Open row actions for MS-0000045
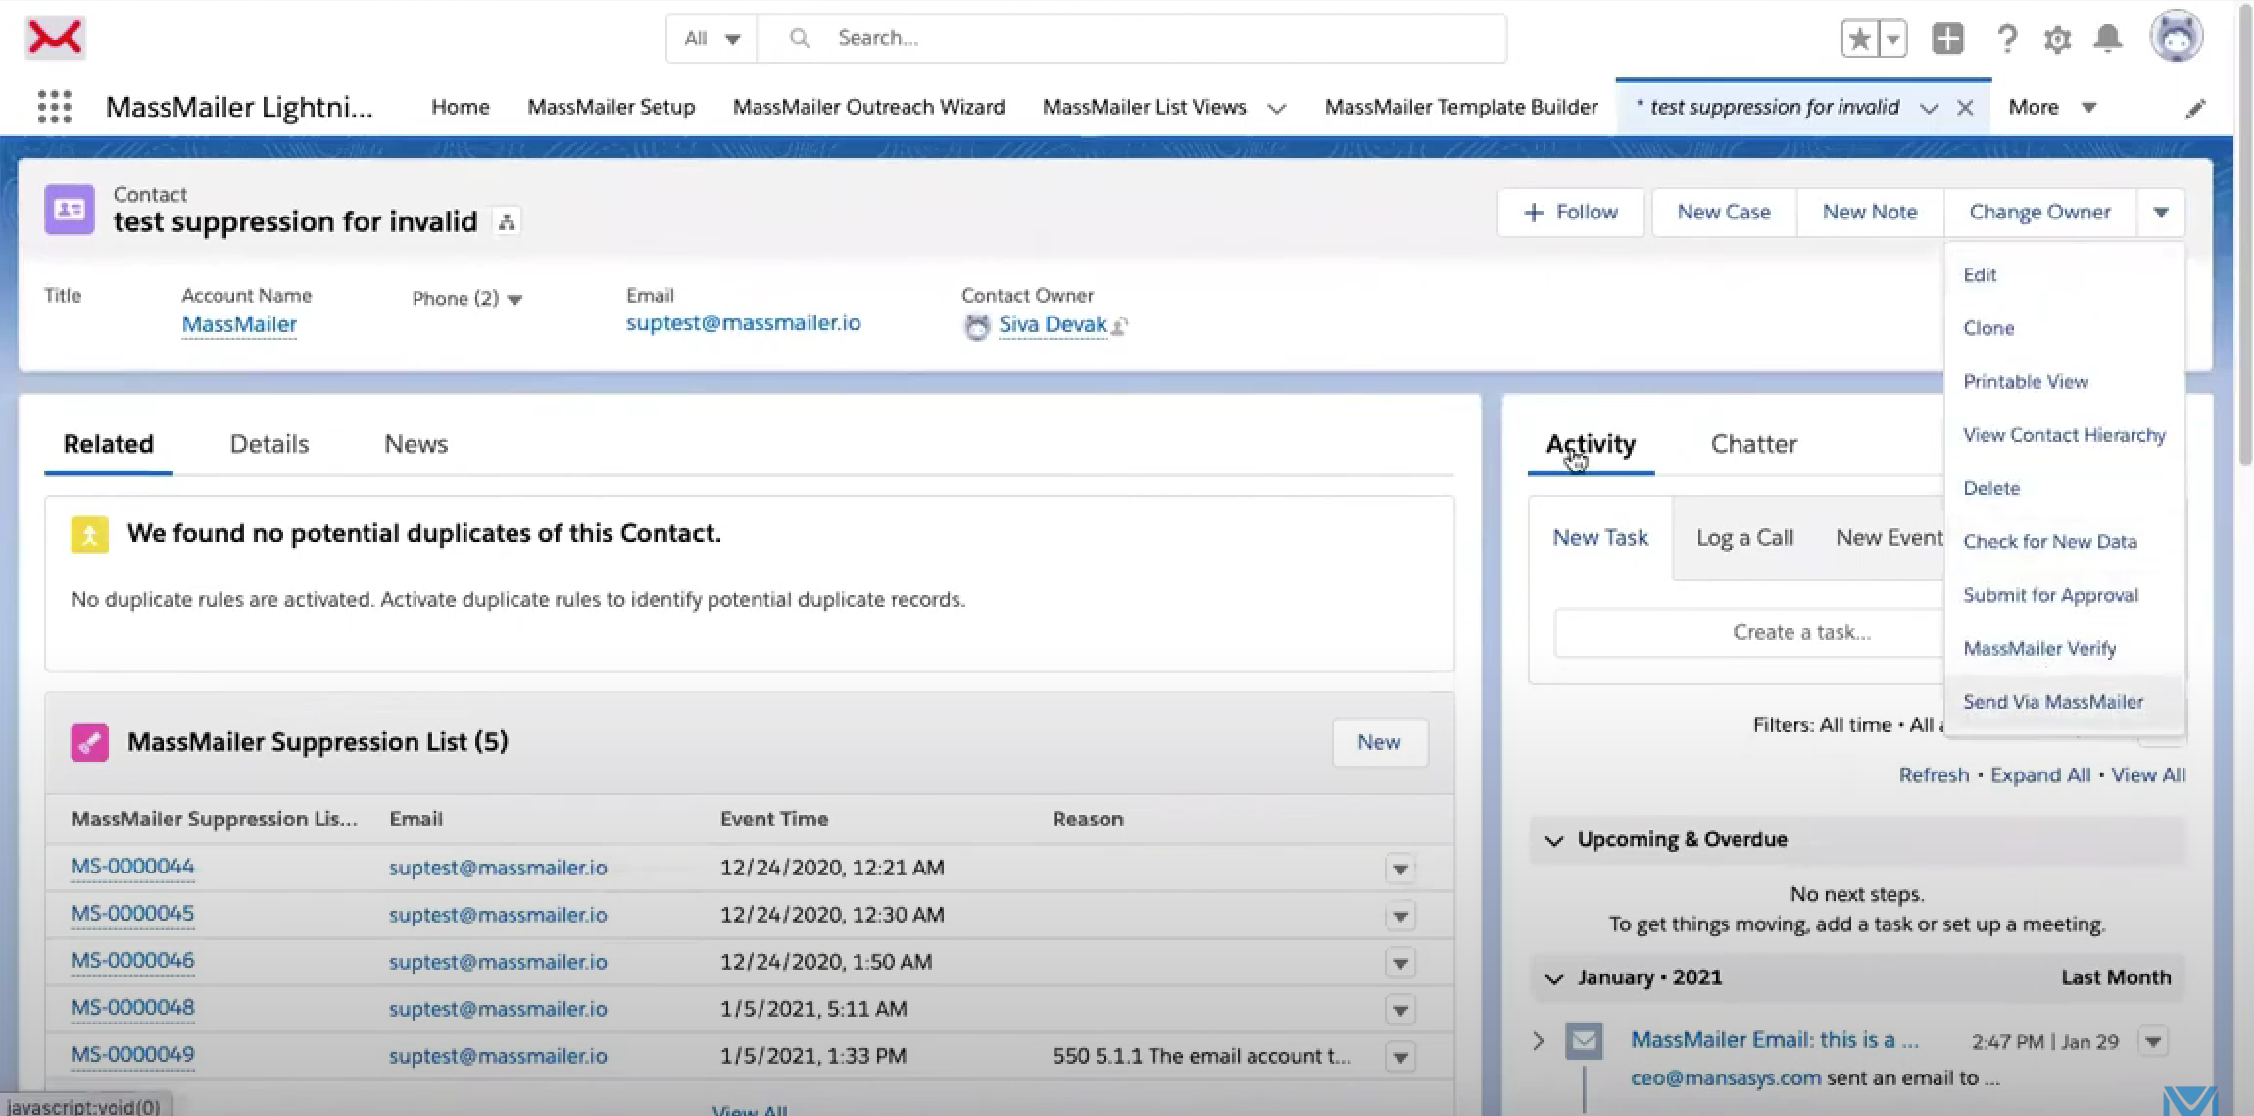This screenshot has height=1116, width=2254. 1400,916
